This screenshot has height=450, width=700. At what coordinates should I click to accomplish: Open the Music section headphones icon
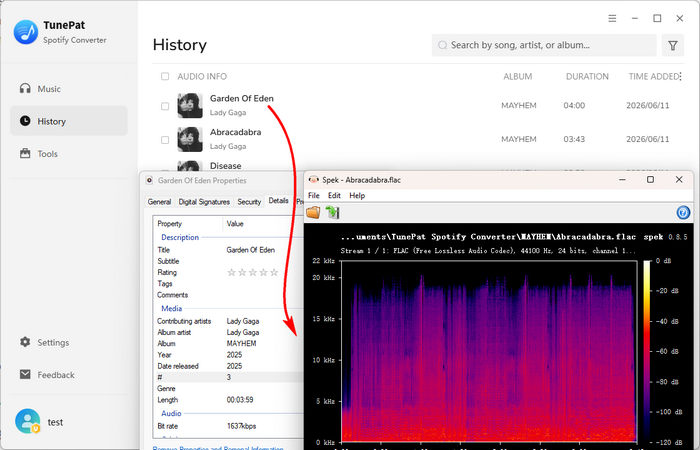coord(25,88)
